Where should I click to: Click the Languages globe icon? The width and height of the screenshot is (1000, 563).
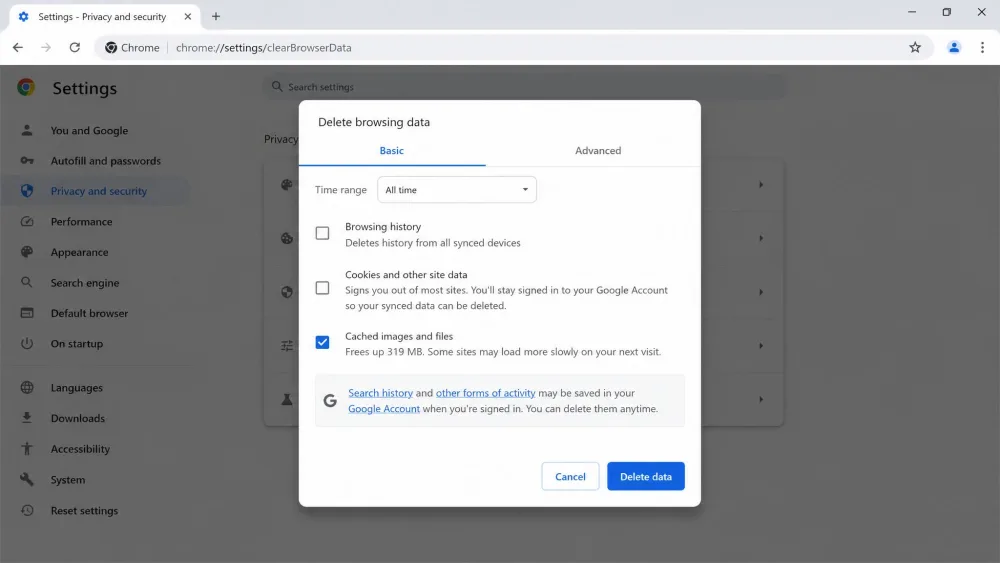27,387
